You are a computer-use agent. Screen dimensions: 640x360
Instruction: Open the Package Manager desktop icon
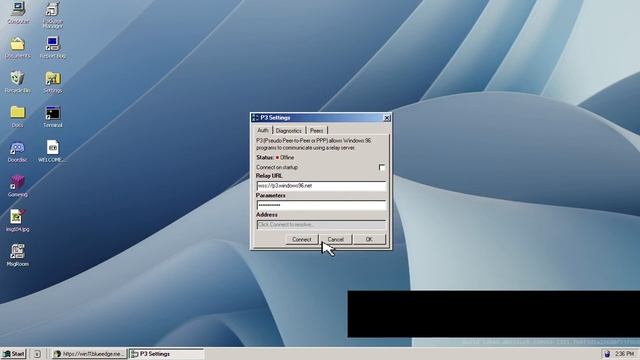pos(53,15)
